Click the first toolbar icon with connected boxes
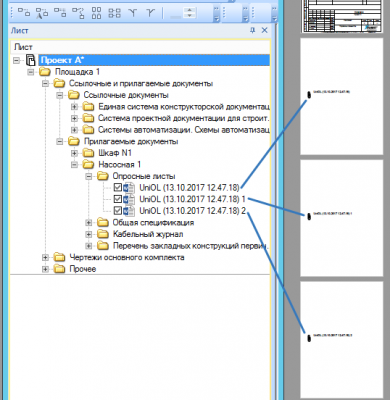The height and width of the screenshot is (400, 390). coord(24,12)
